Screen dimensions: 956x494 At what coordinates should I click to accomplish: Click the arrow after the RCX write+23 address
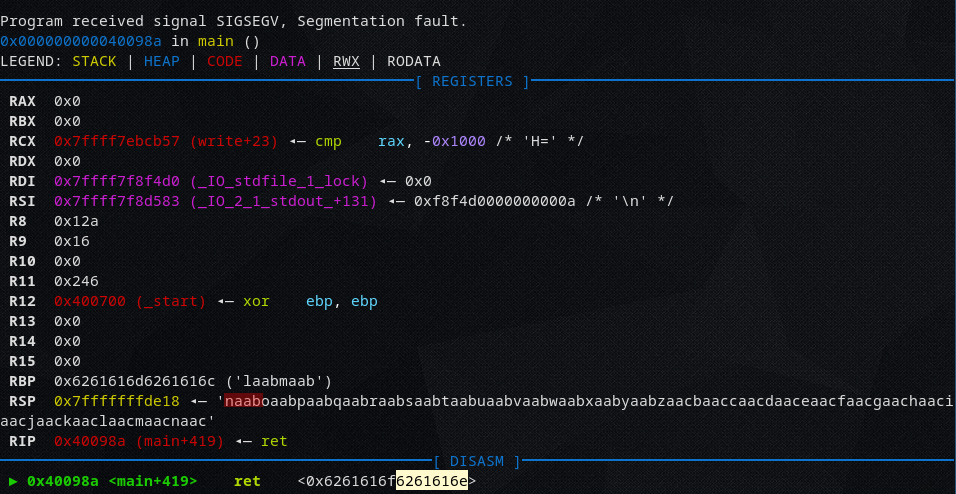297,141
